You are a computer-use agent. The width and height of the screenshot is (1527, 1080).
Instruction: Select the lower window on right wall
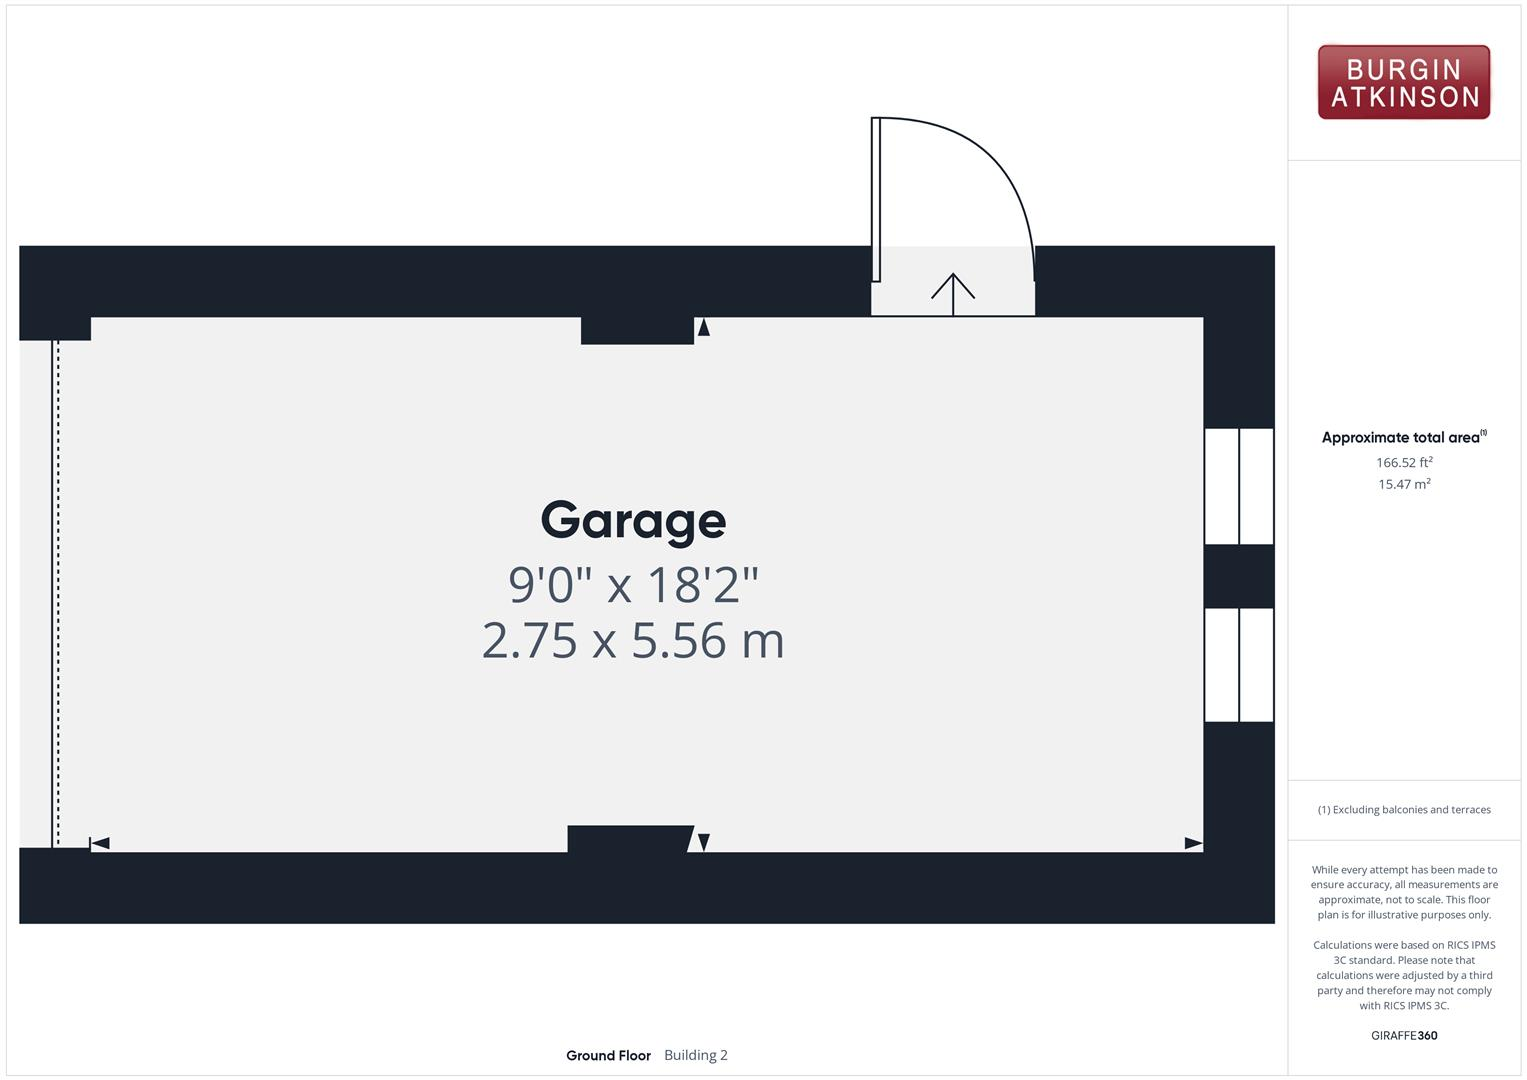click(1239, 665)
